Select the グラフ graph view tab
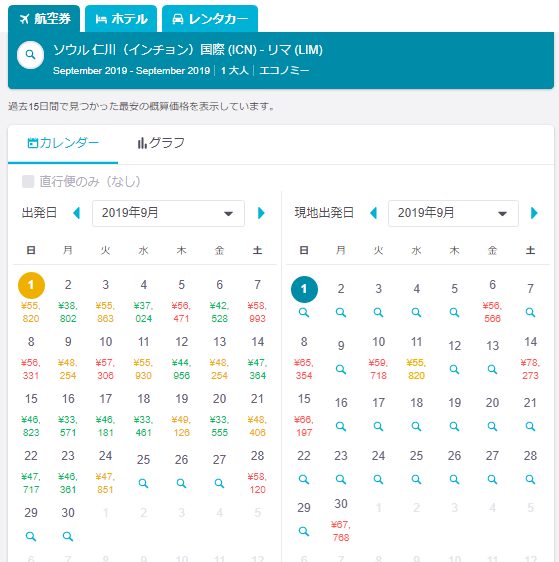 click(x=161, y=143)
